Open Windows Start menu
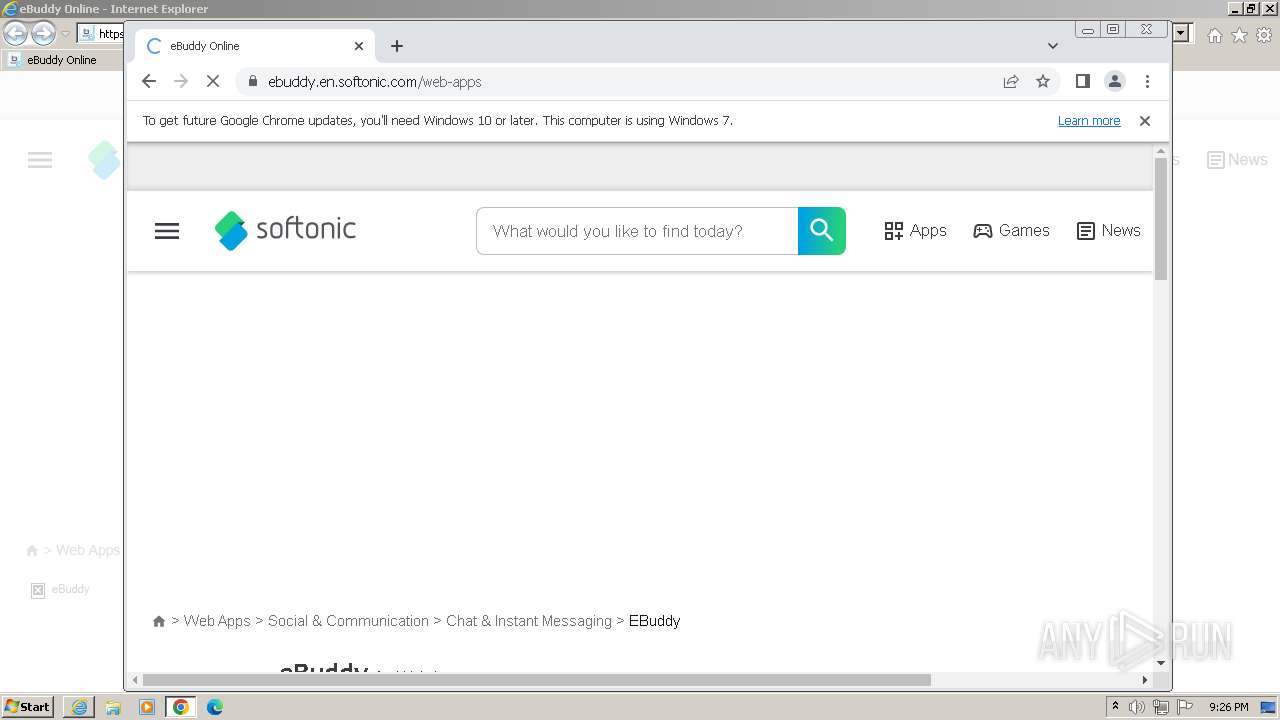Screen dimensions: 1280x720 [x=28, y=707]
